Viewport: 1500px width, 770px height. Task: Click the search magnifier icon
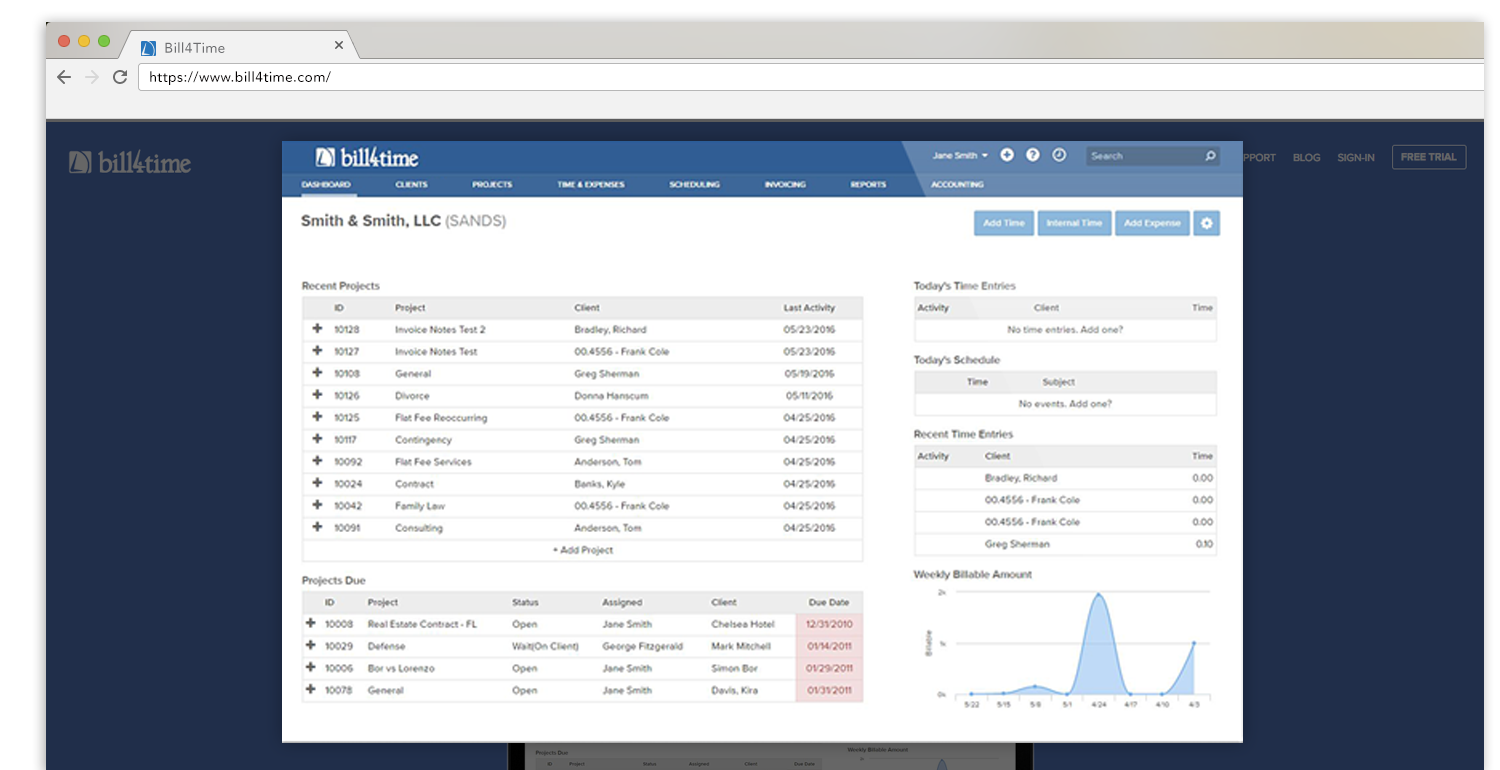coord(1209,156)
